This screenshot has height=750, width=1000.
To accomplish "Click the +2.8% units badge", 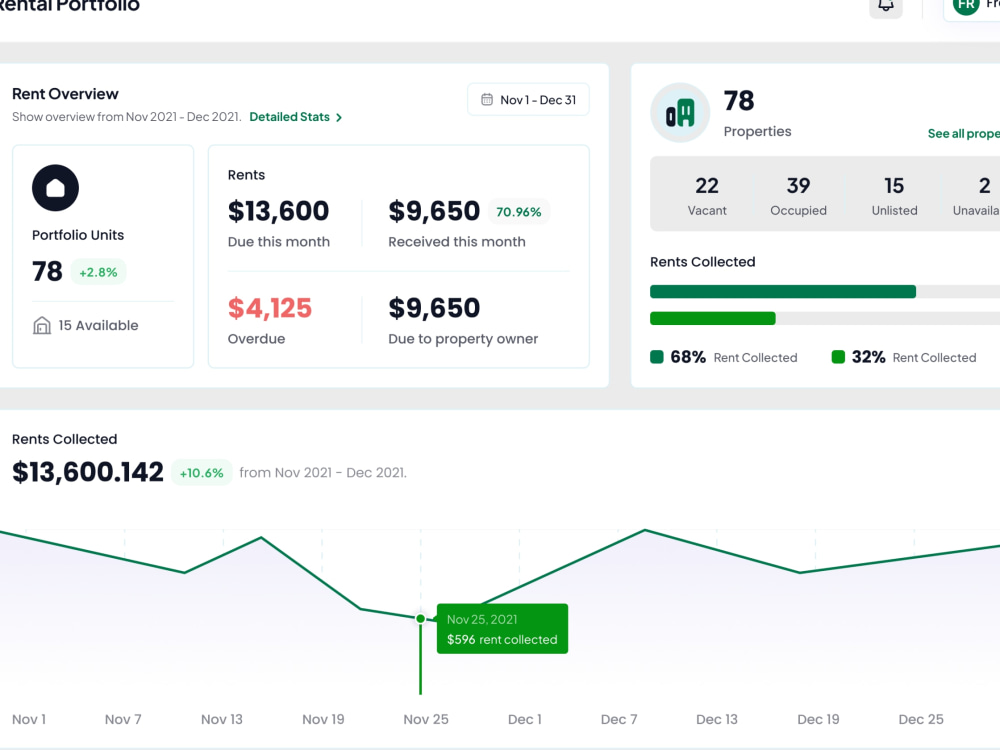I will 98,272.
